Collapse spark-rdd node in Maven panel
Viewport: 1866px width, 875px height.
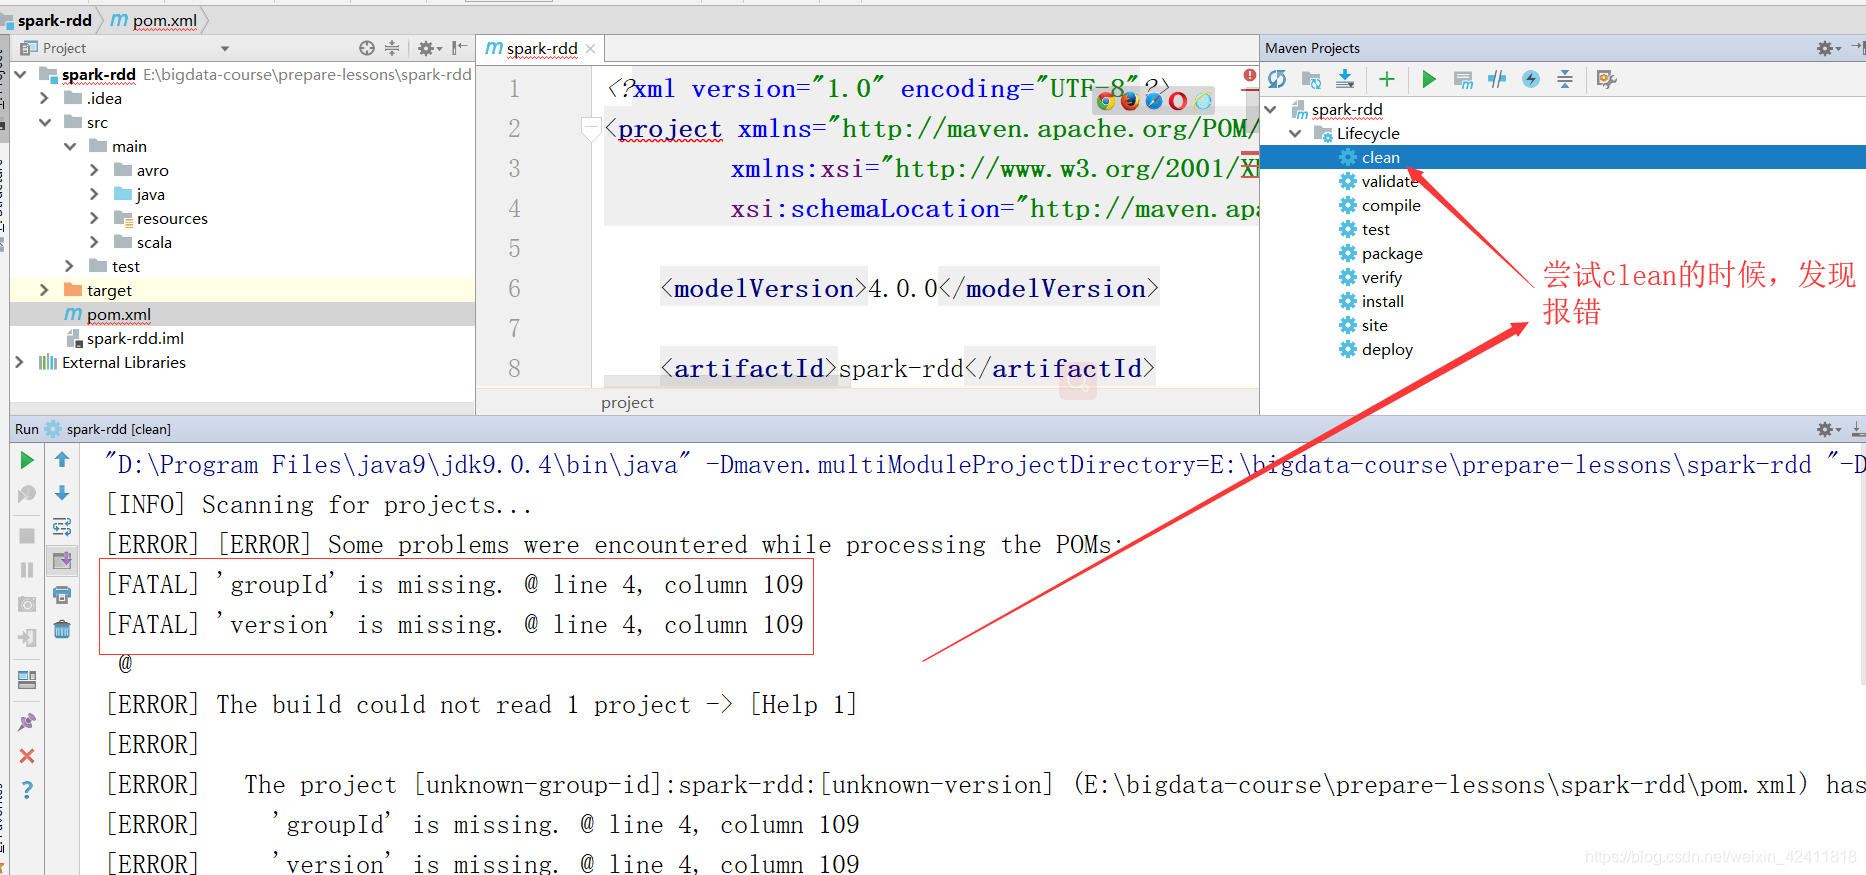click(x=1271, y=109)
